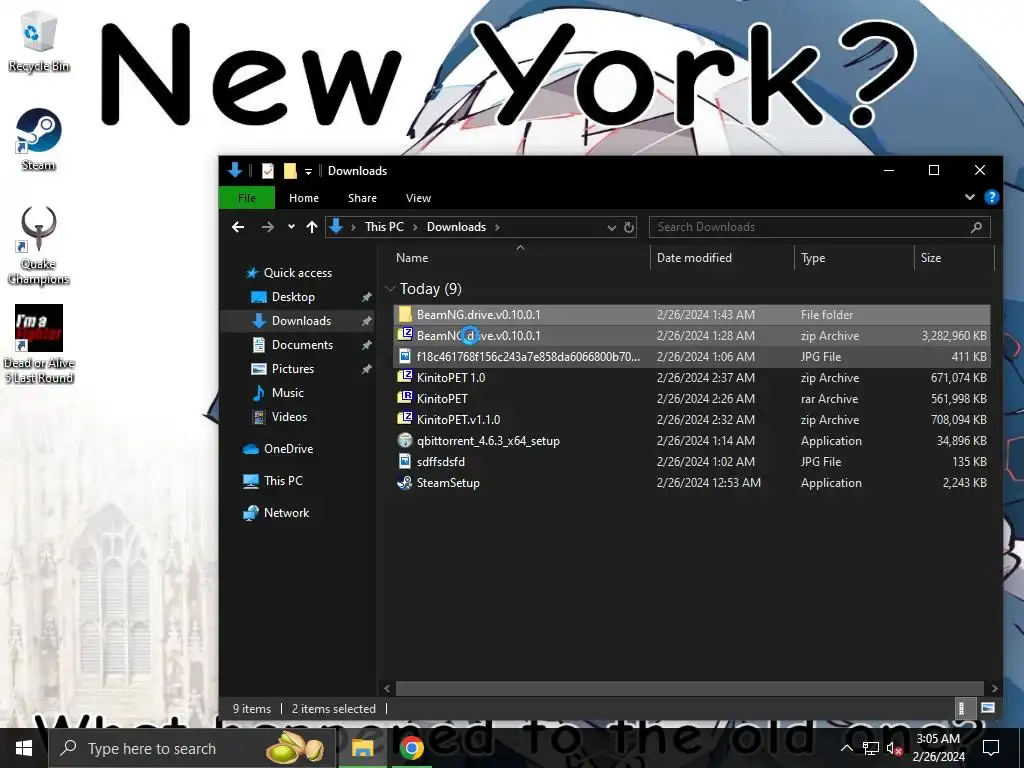Viewport: 1024px width, 768px height.
Task: Click the muted volume icon in tray
Action: 894,748
